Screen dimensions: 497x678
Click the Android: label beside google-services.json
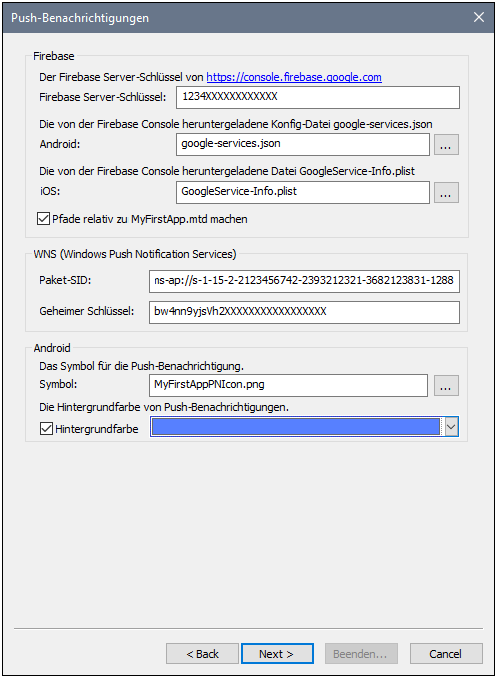[60, 144]
